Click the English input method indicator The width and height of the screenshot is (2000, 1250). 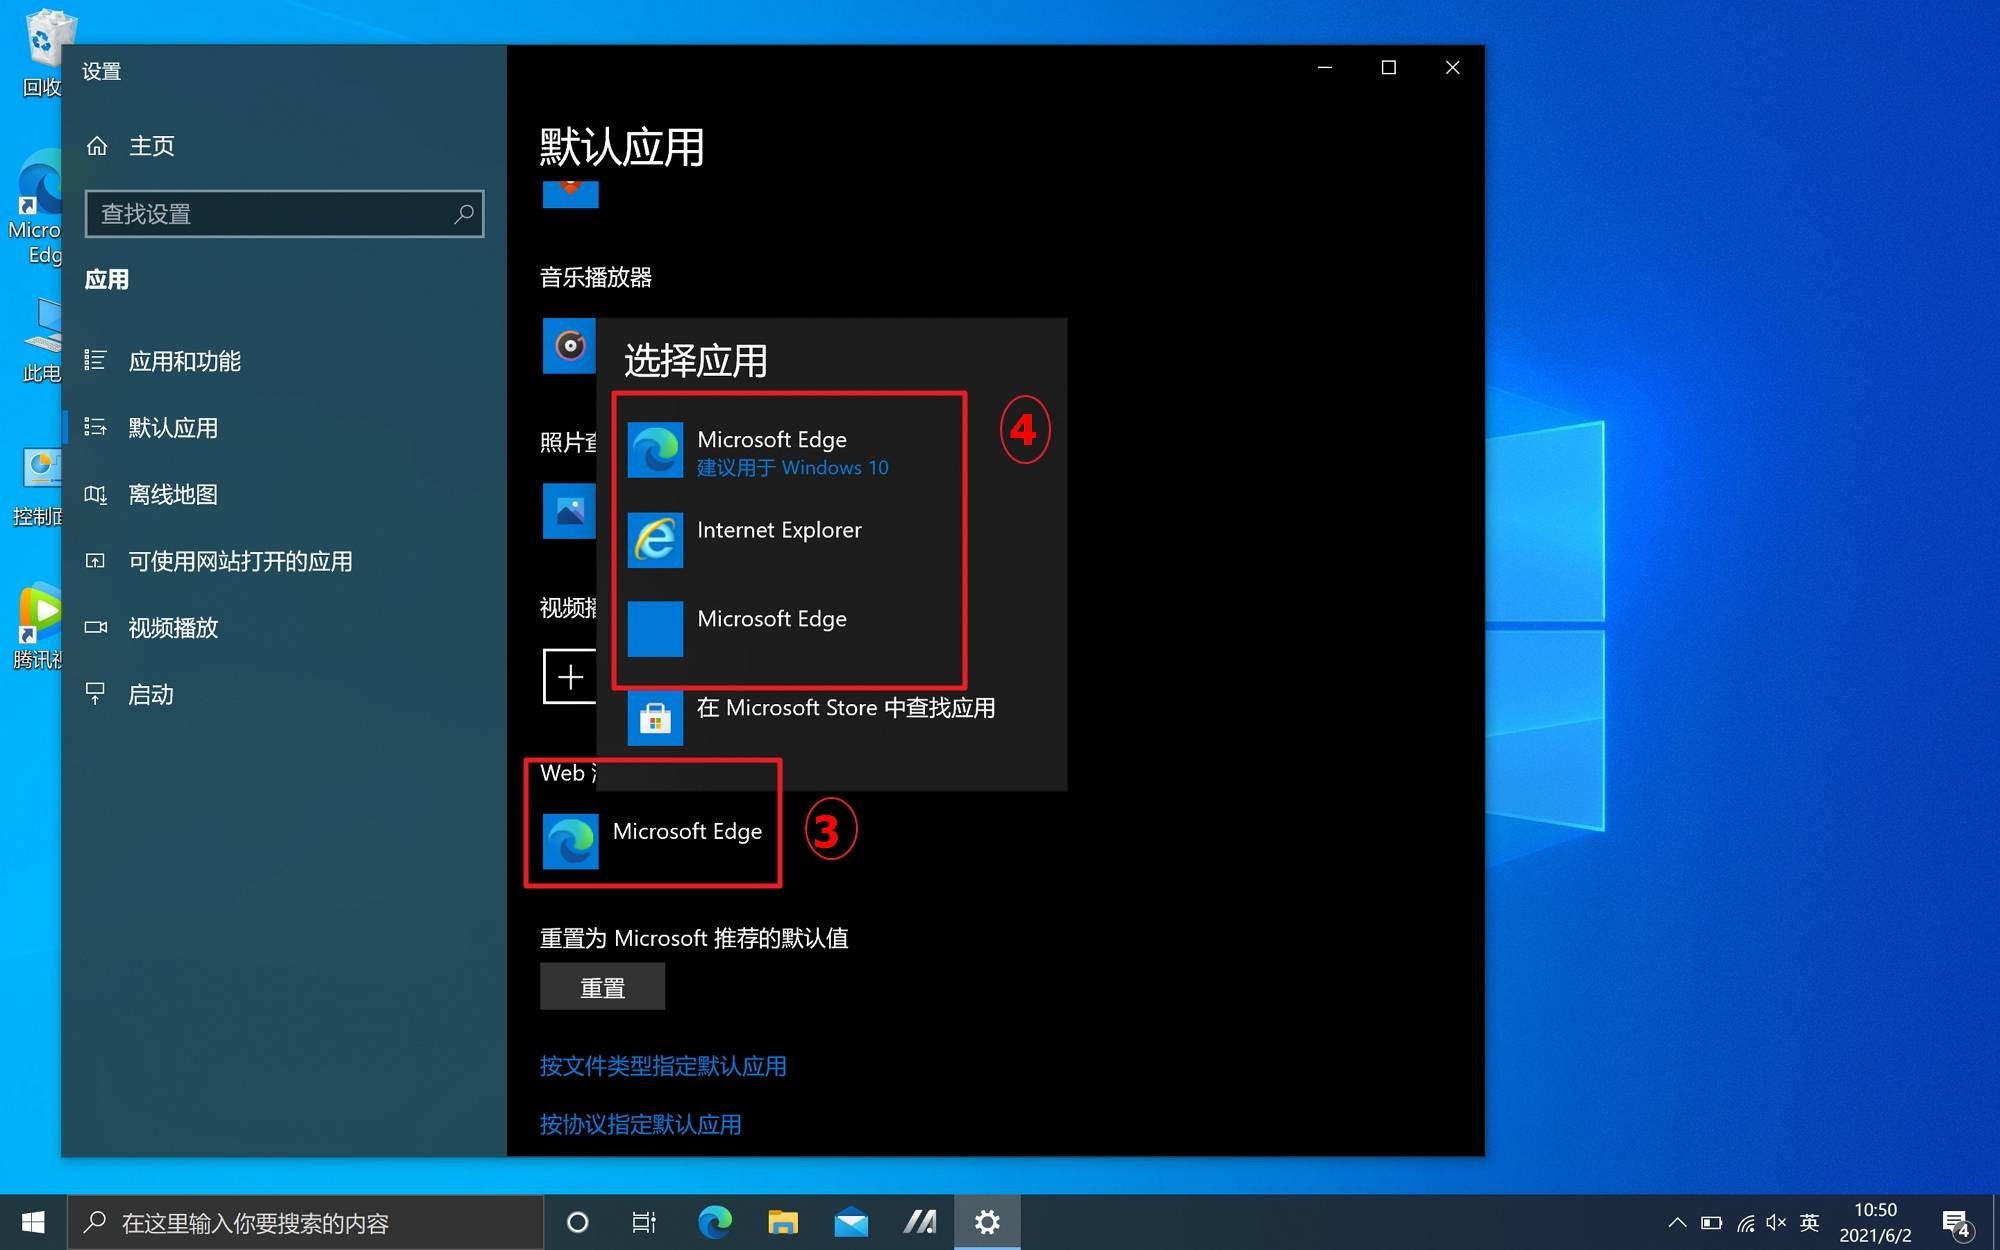pyautogui.click(x=1809, y=1222)
